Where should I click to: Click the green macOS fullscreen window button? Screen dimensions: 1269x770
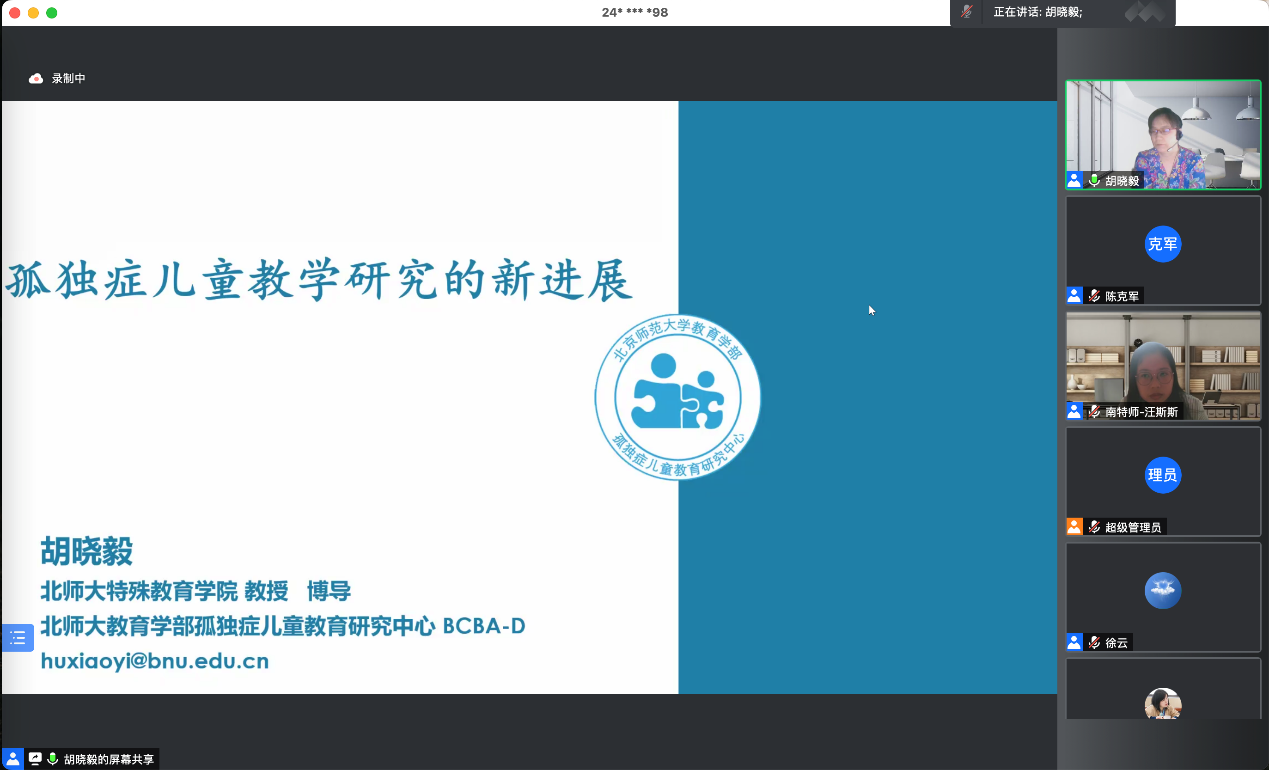(52, 12)
